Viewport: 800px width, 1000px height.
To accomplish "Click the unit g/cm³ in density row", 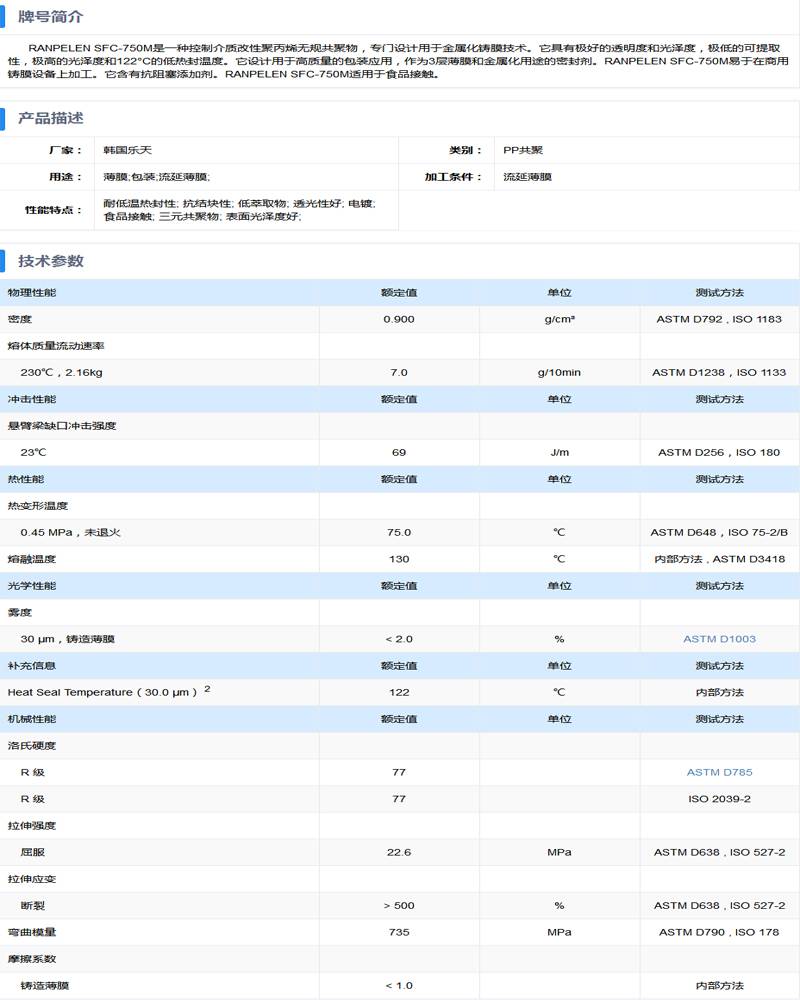I will (x=559, y=319).
